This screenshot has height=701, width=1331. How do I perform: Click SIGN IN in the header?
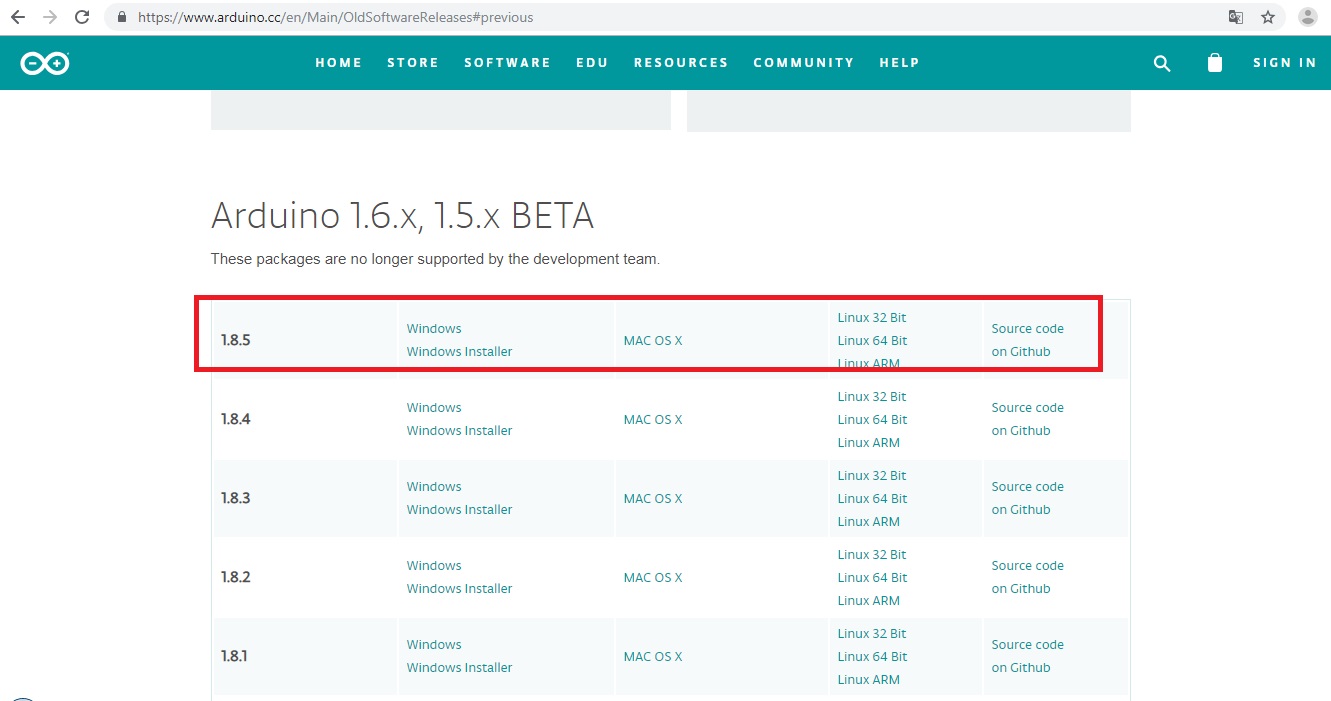(x=1284, y=63)
